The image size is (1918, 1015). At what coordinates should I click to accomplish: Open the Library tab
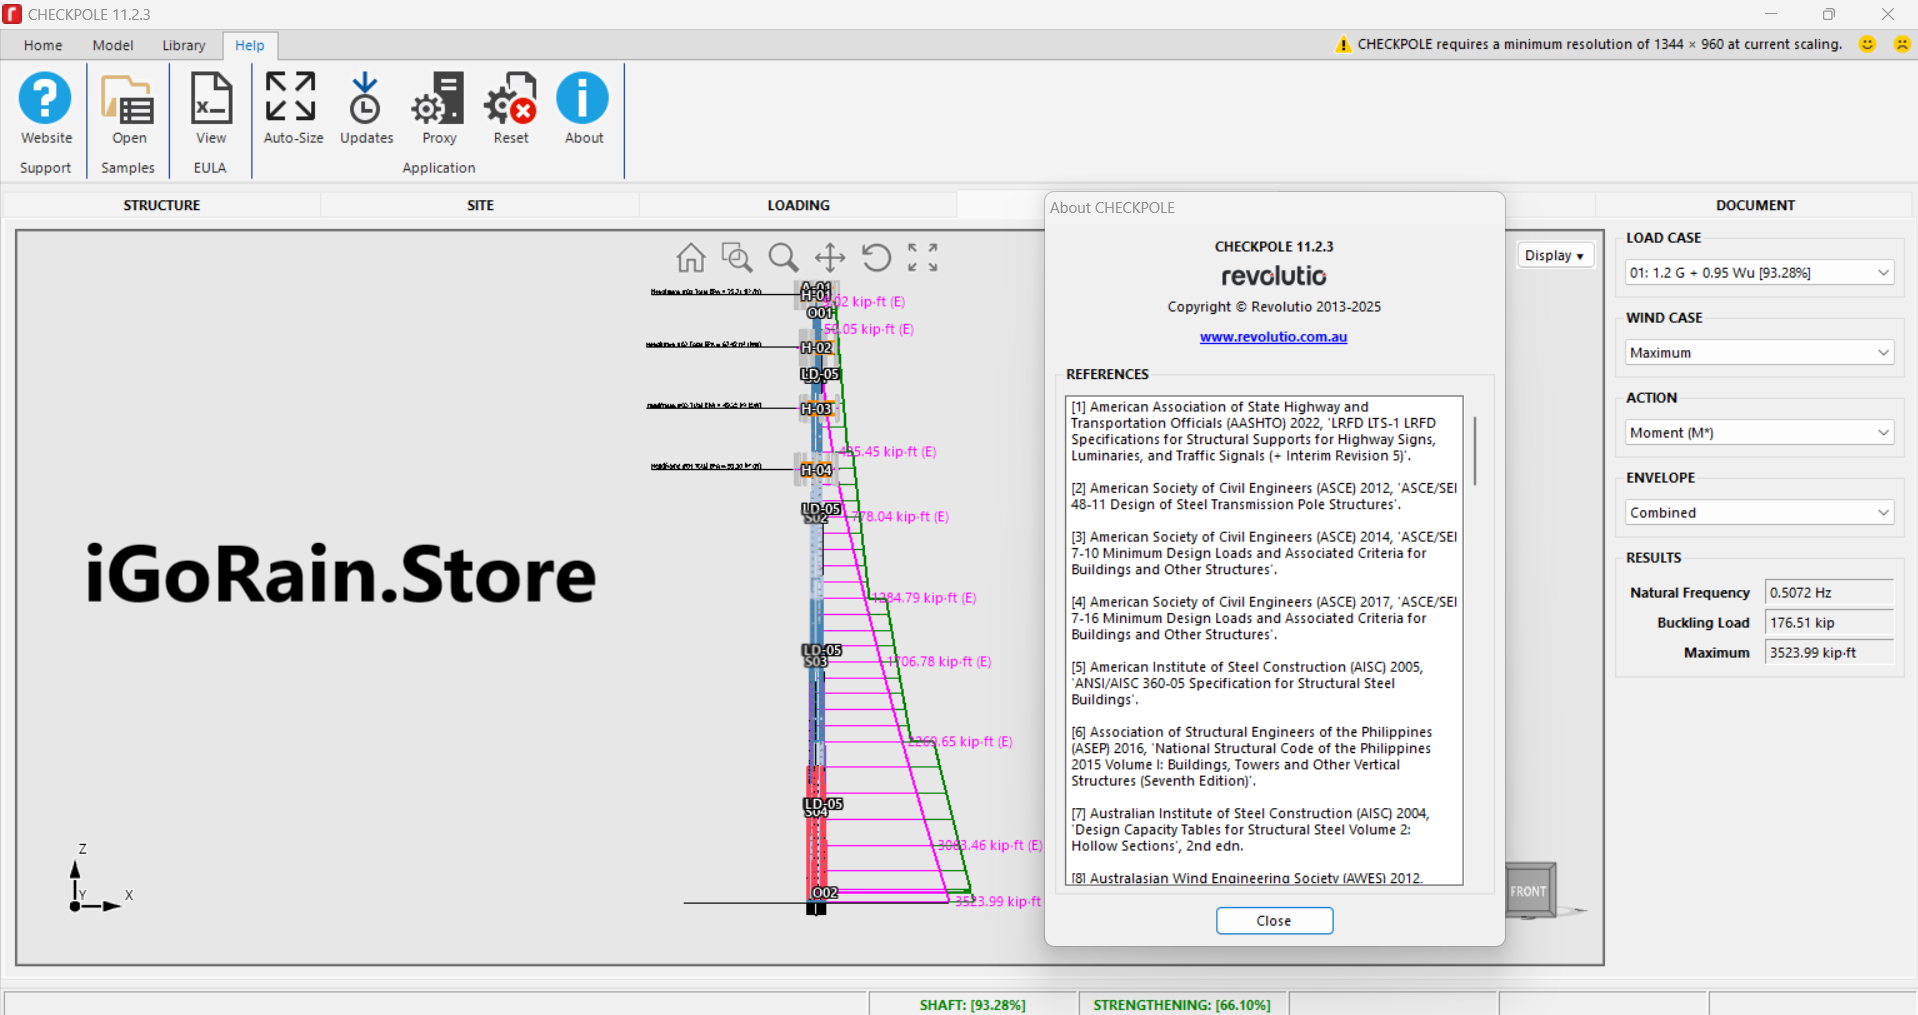(x=183, y=45)
